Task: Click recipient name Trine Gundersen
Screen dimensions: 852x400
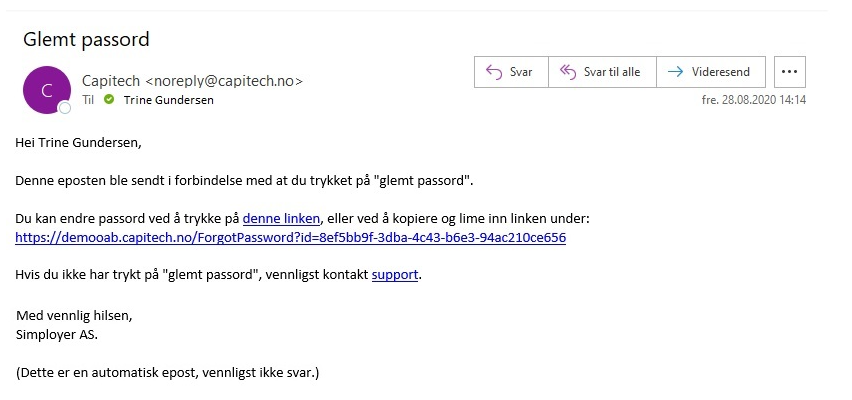Action: (x=168, y=100)
